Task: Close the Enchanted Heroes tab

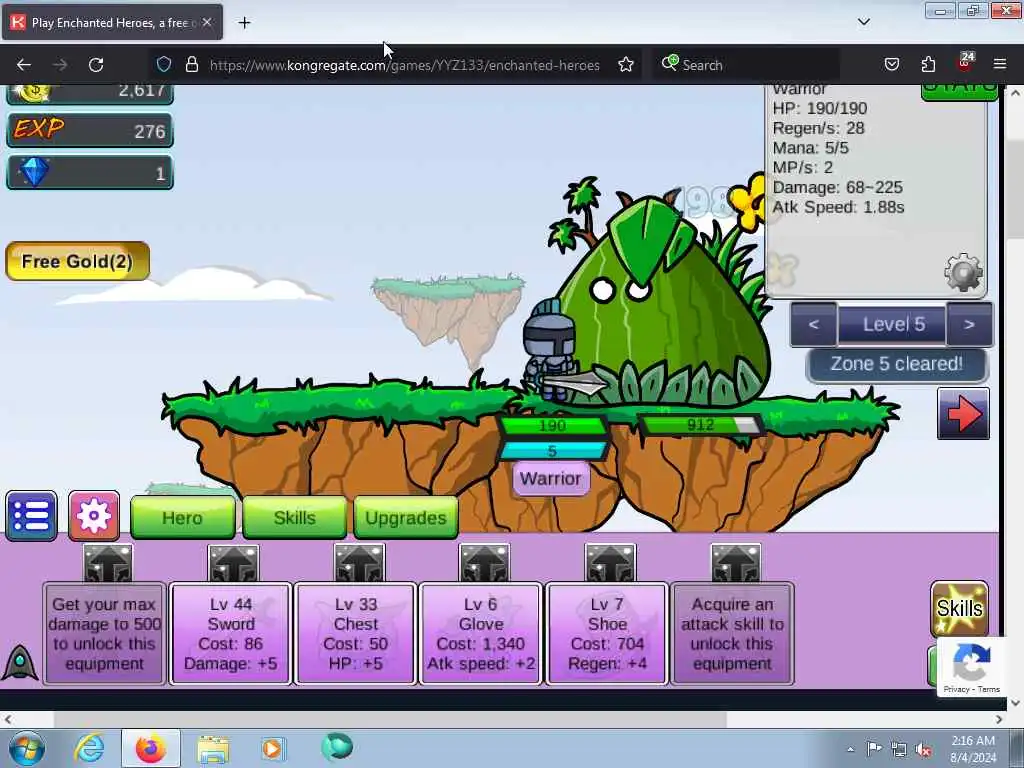Action: coord(207,22)
